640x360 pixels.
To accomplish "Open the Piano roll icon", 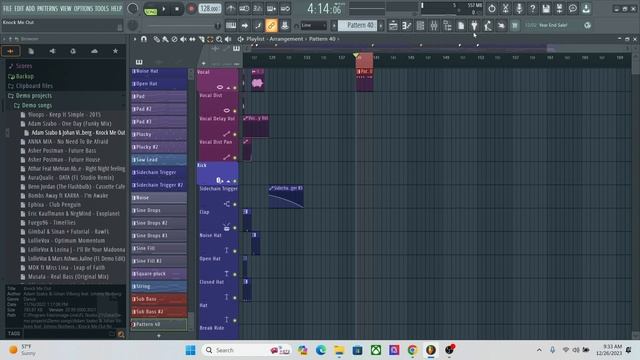I will (407, 26).
